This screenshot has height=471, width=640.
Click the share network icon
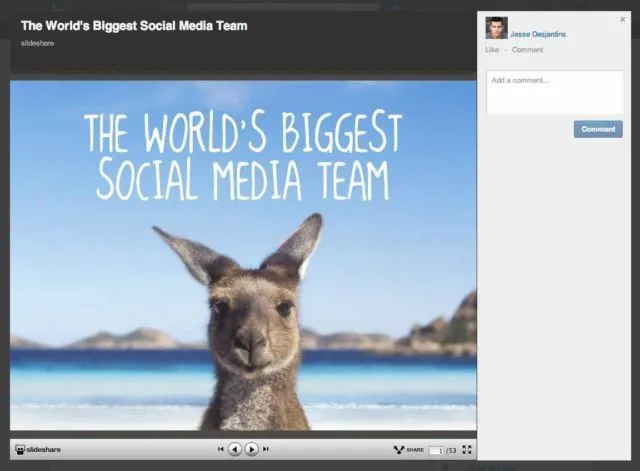398,450
